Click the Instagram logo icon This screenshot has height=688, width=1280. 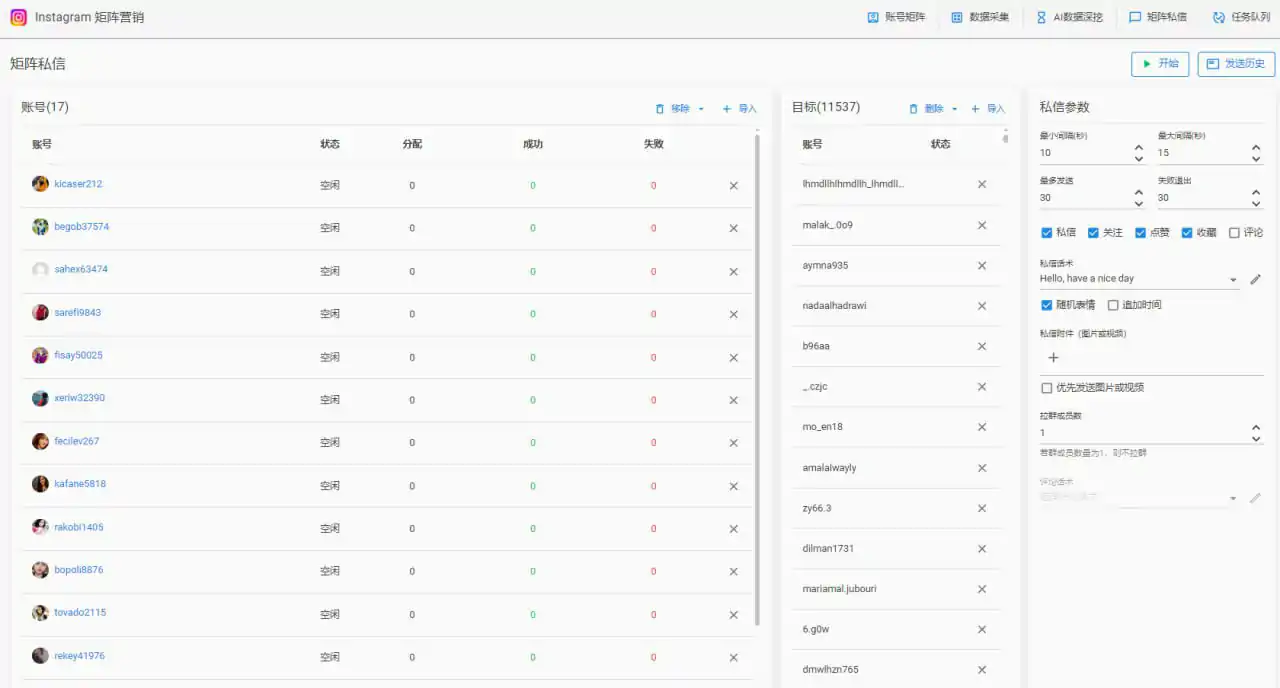(x=18, y=17)
